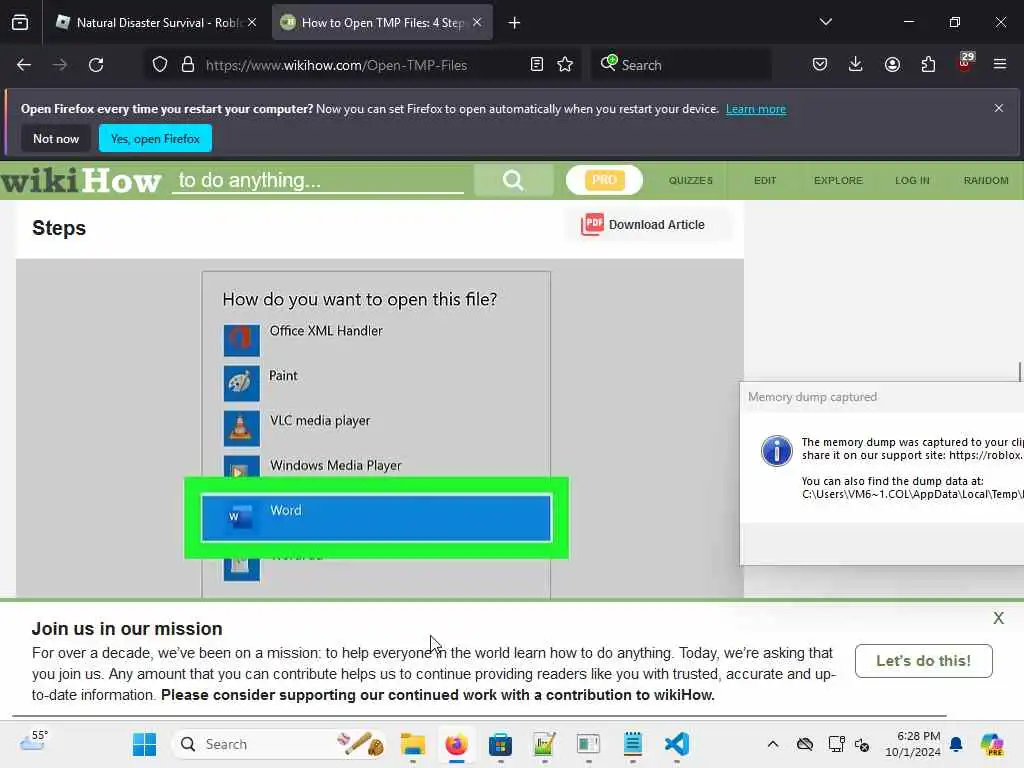Open the EXPLORE menu item
1024x768 pixels.
click(x=838, y=180)
